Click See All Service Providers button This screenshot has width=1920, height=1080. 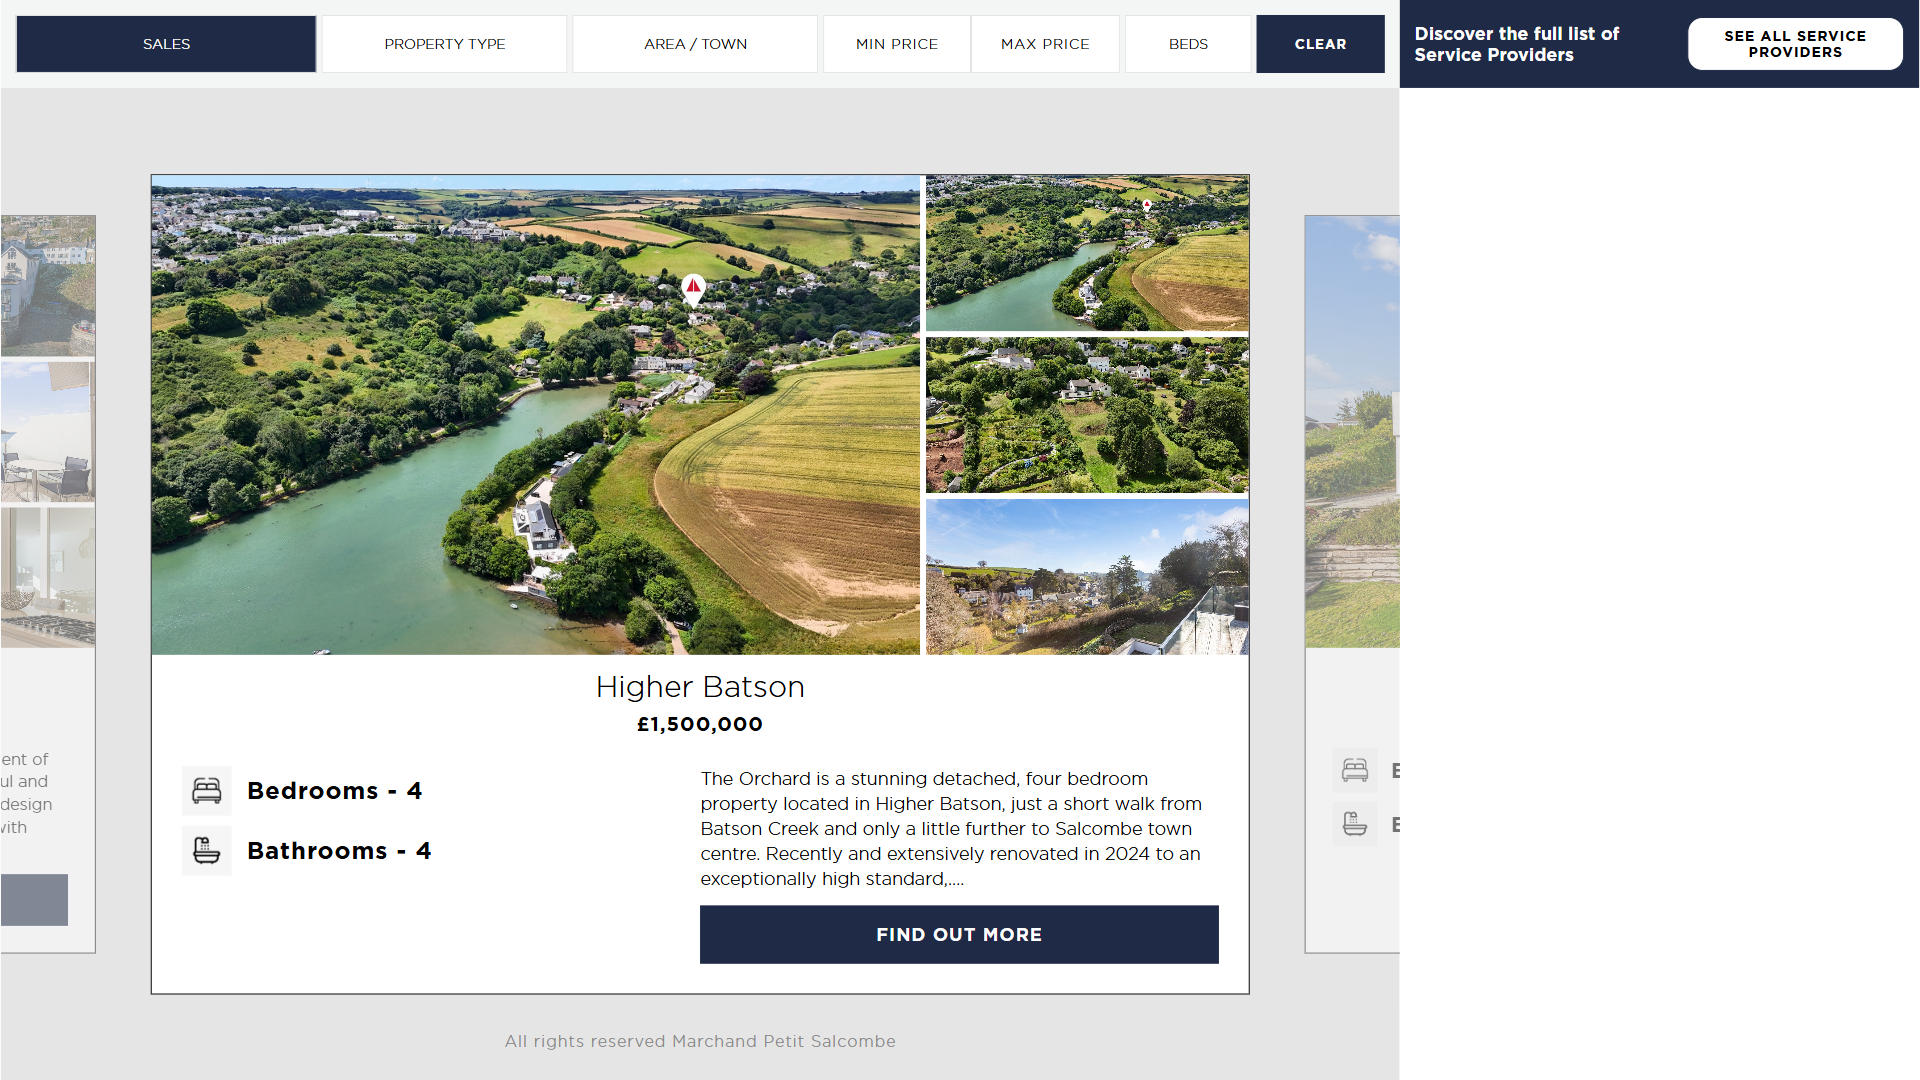[1795, 44]
